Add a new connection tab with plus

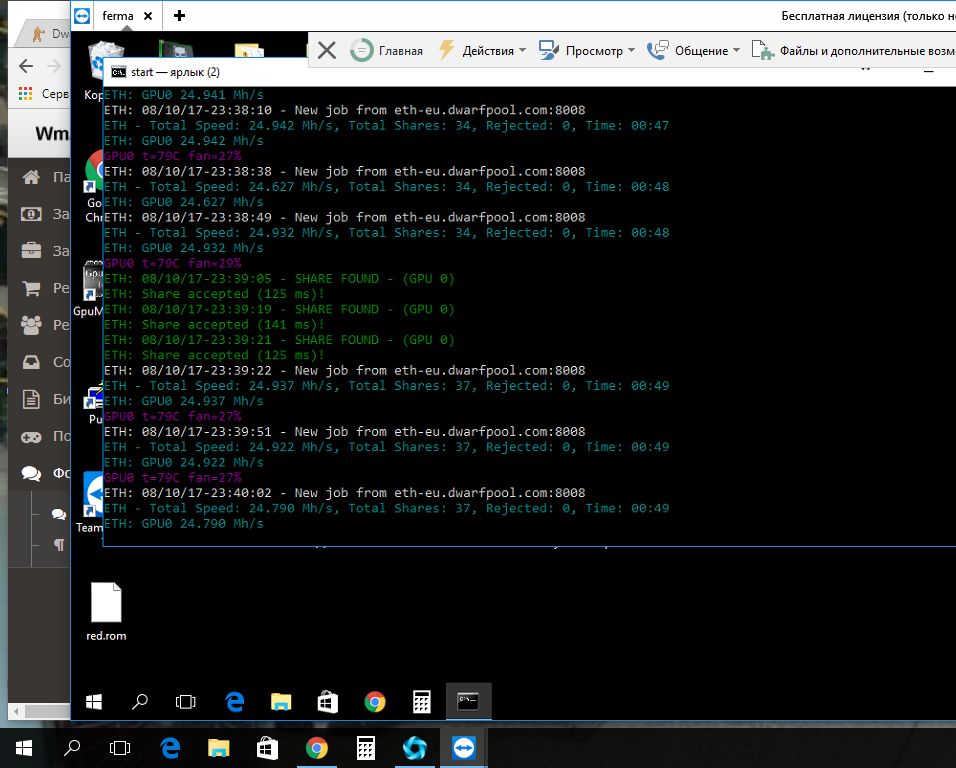pyautogui.click(x=179, y=16)
